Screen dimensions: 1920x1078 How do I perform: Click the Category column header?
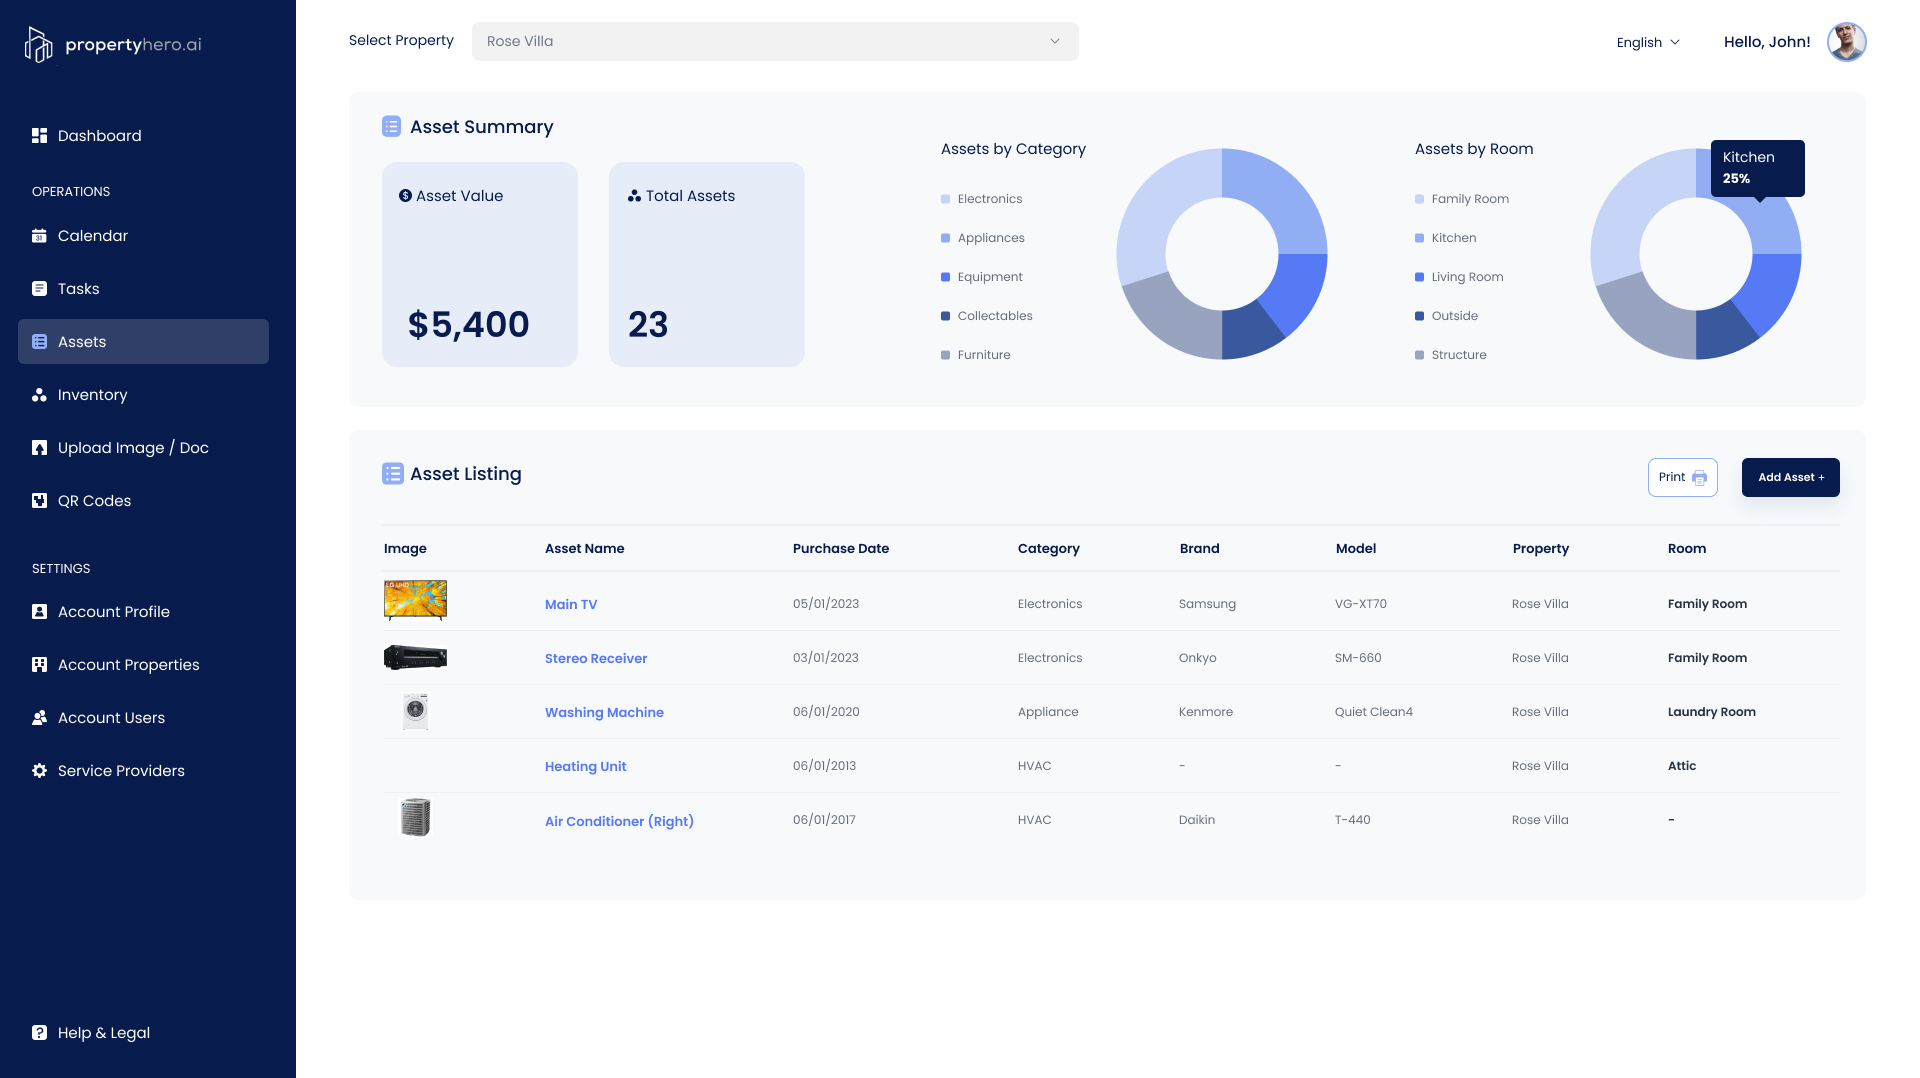coord(1049,548)
